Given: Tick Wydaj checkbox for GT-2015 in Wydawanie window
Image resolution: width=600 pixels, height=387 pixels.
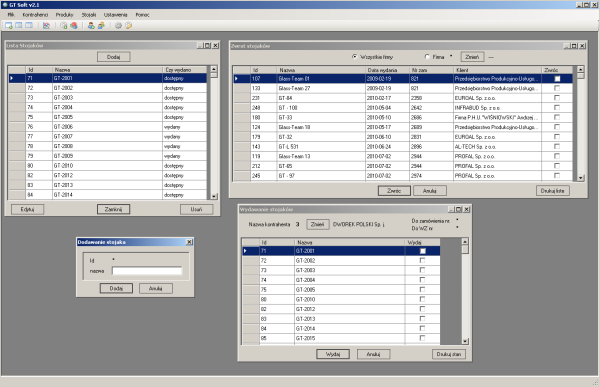Looking at the screenshot, I should [x=422, y=338].
